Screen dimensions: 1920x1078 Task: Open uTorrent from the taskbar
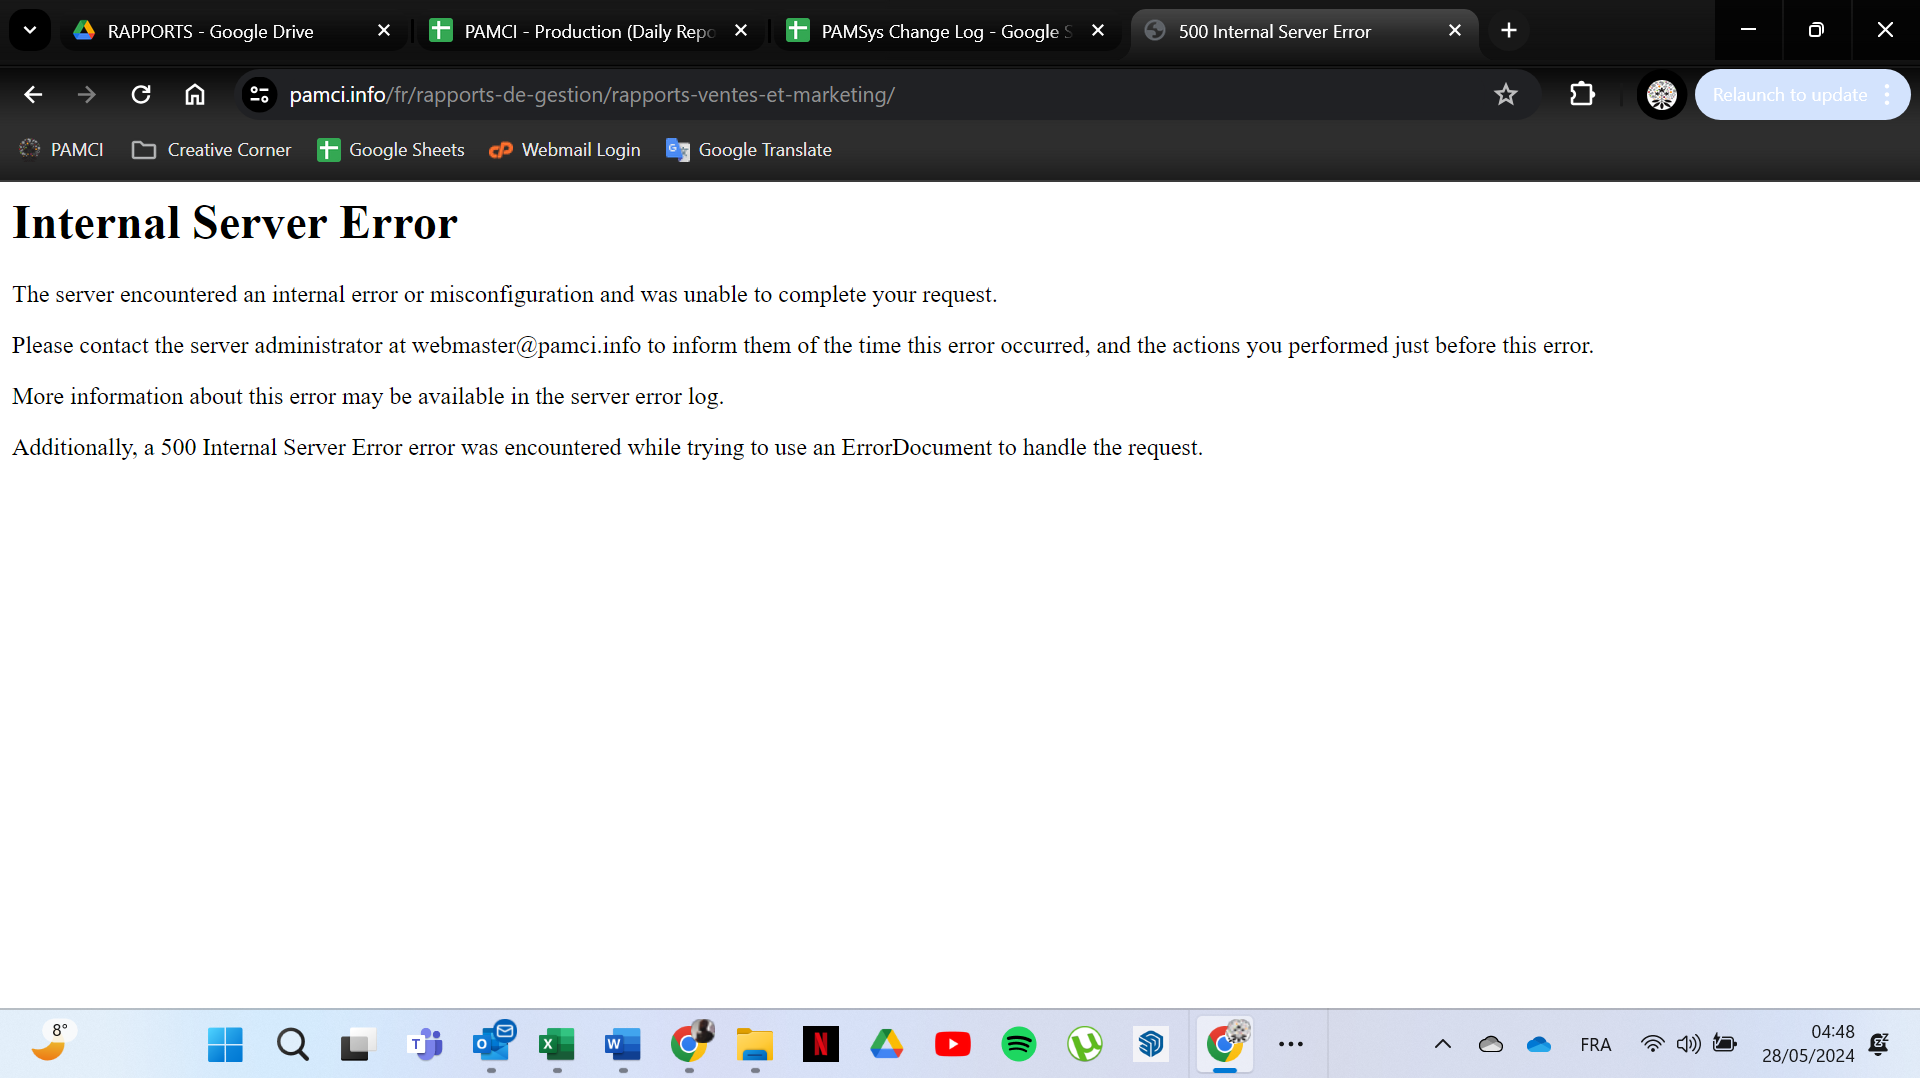pos(1085,1045)
